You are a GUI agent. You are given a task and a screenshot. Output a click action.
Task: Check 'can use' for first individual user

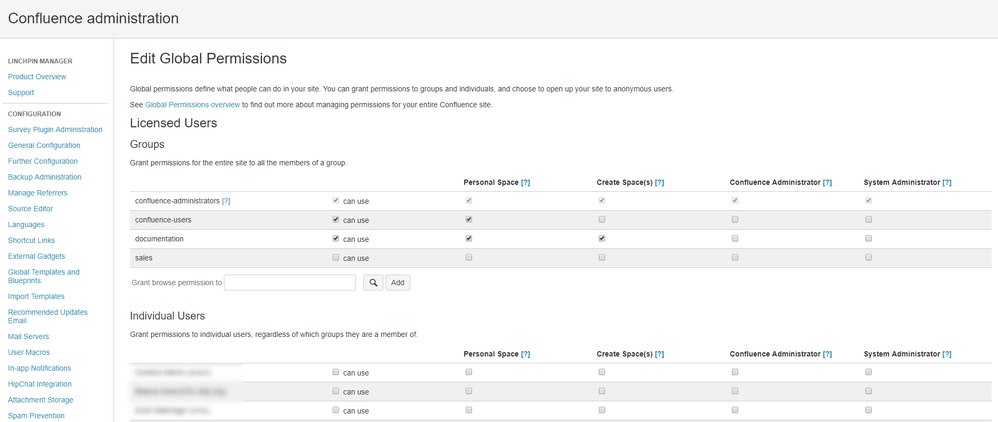click(x=335, y=372)
